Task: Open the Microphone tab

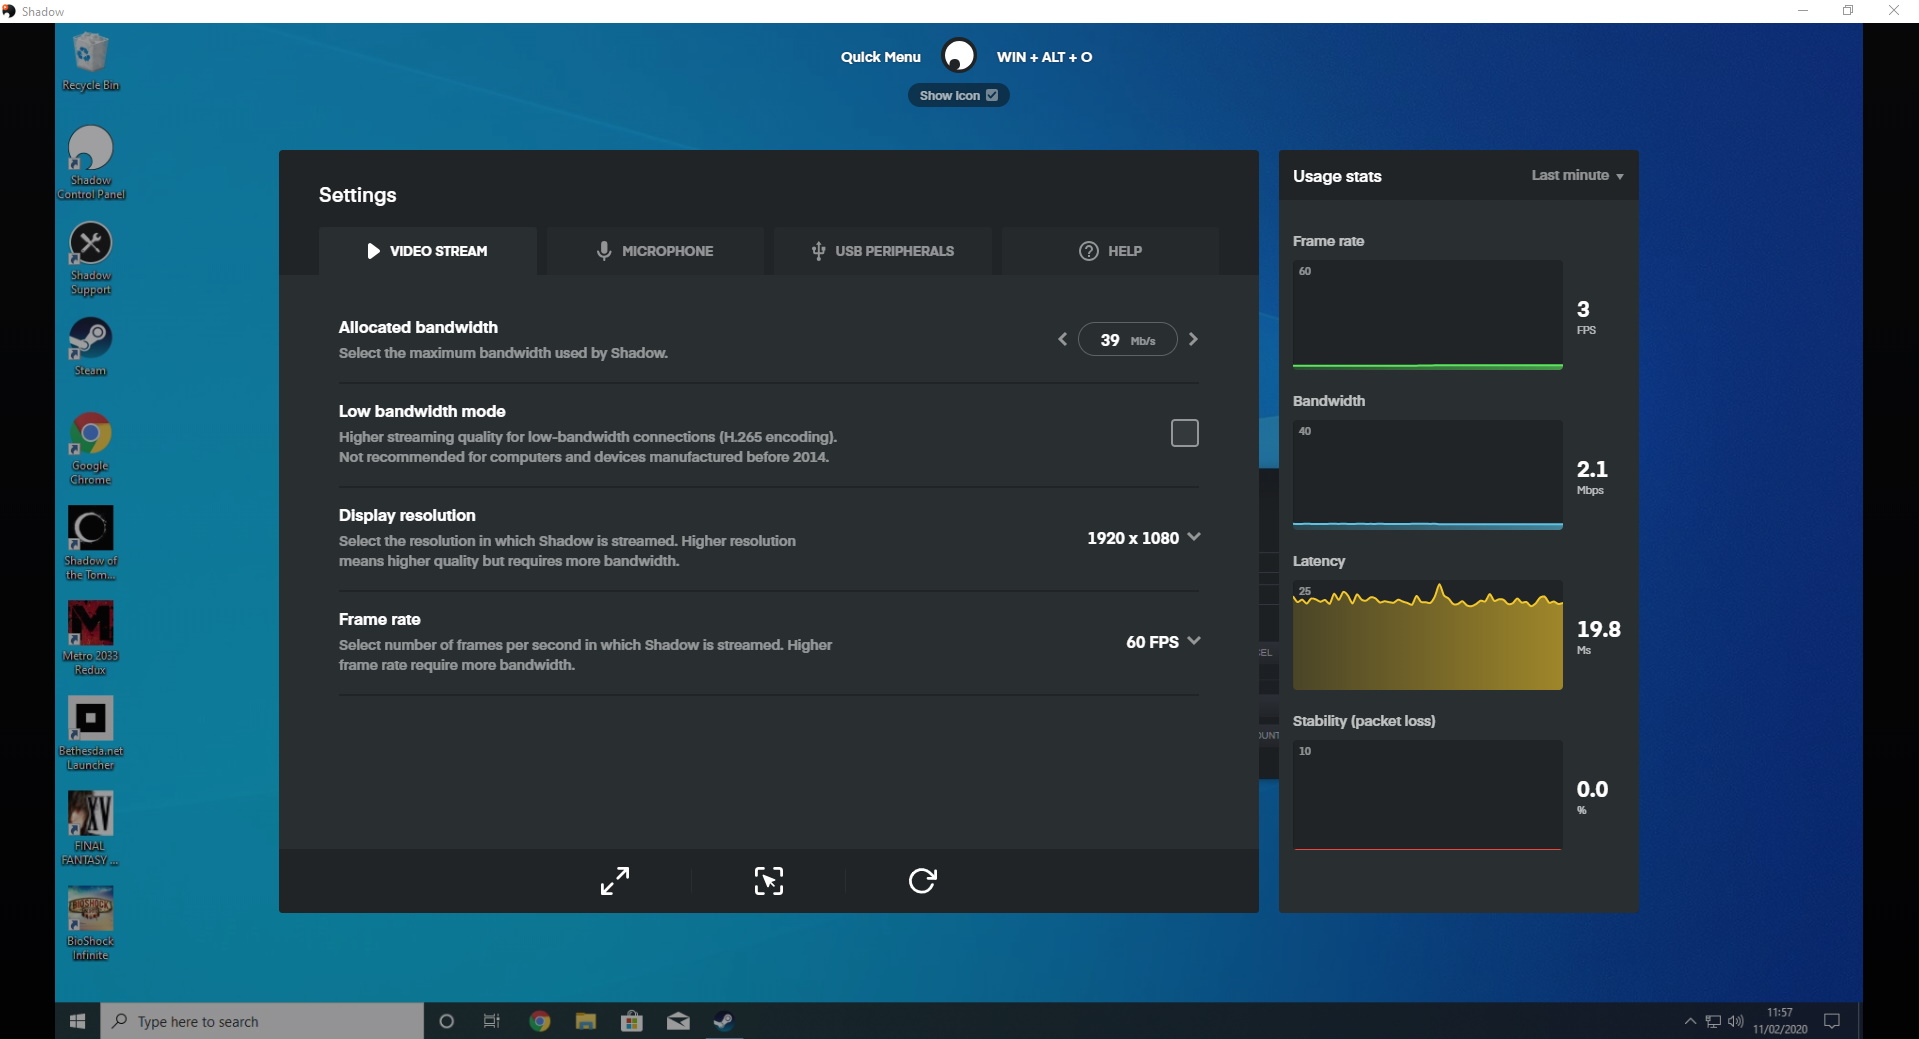Action: click(x=655, y=251)
